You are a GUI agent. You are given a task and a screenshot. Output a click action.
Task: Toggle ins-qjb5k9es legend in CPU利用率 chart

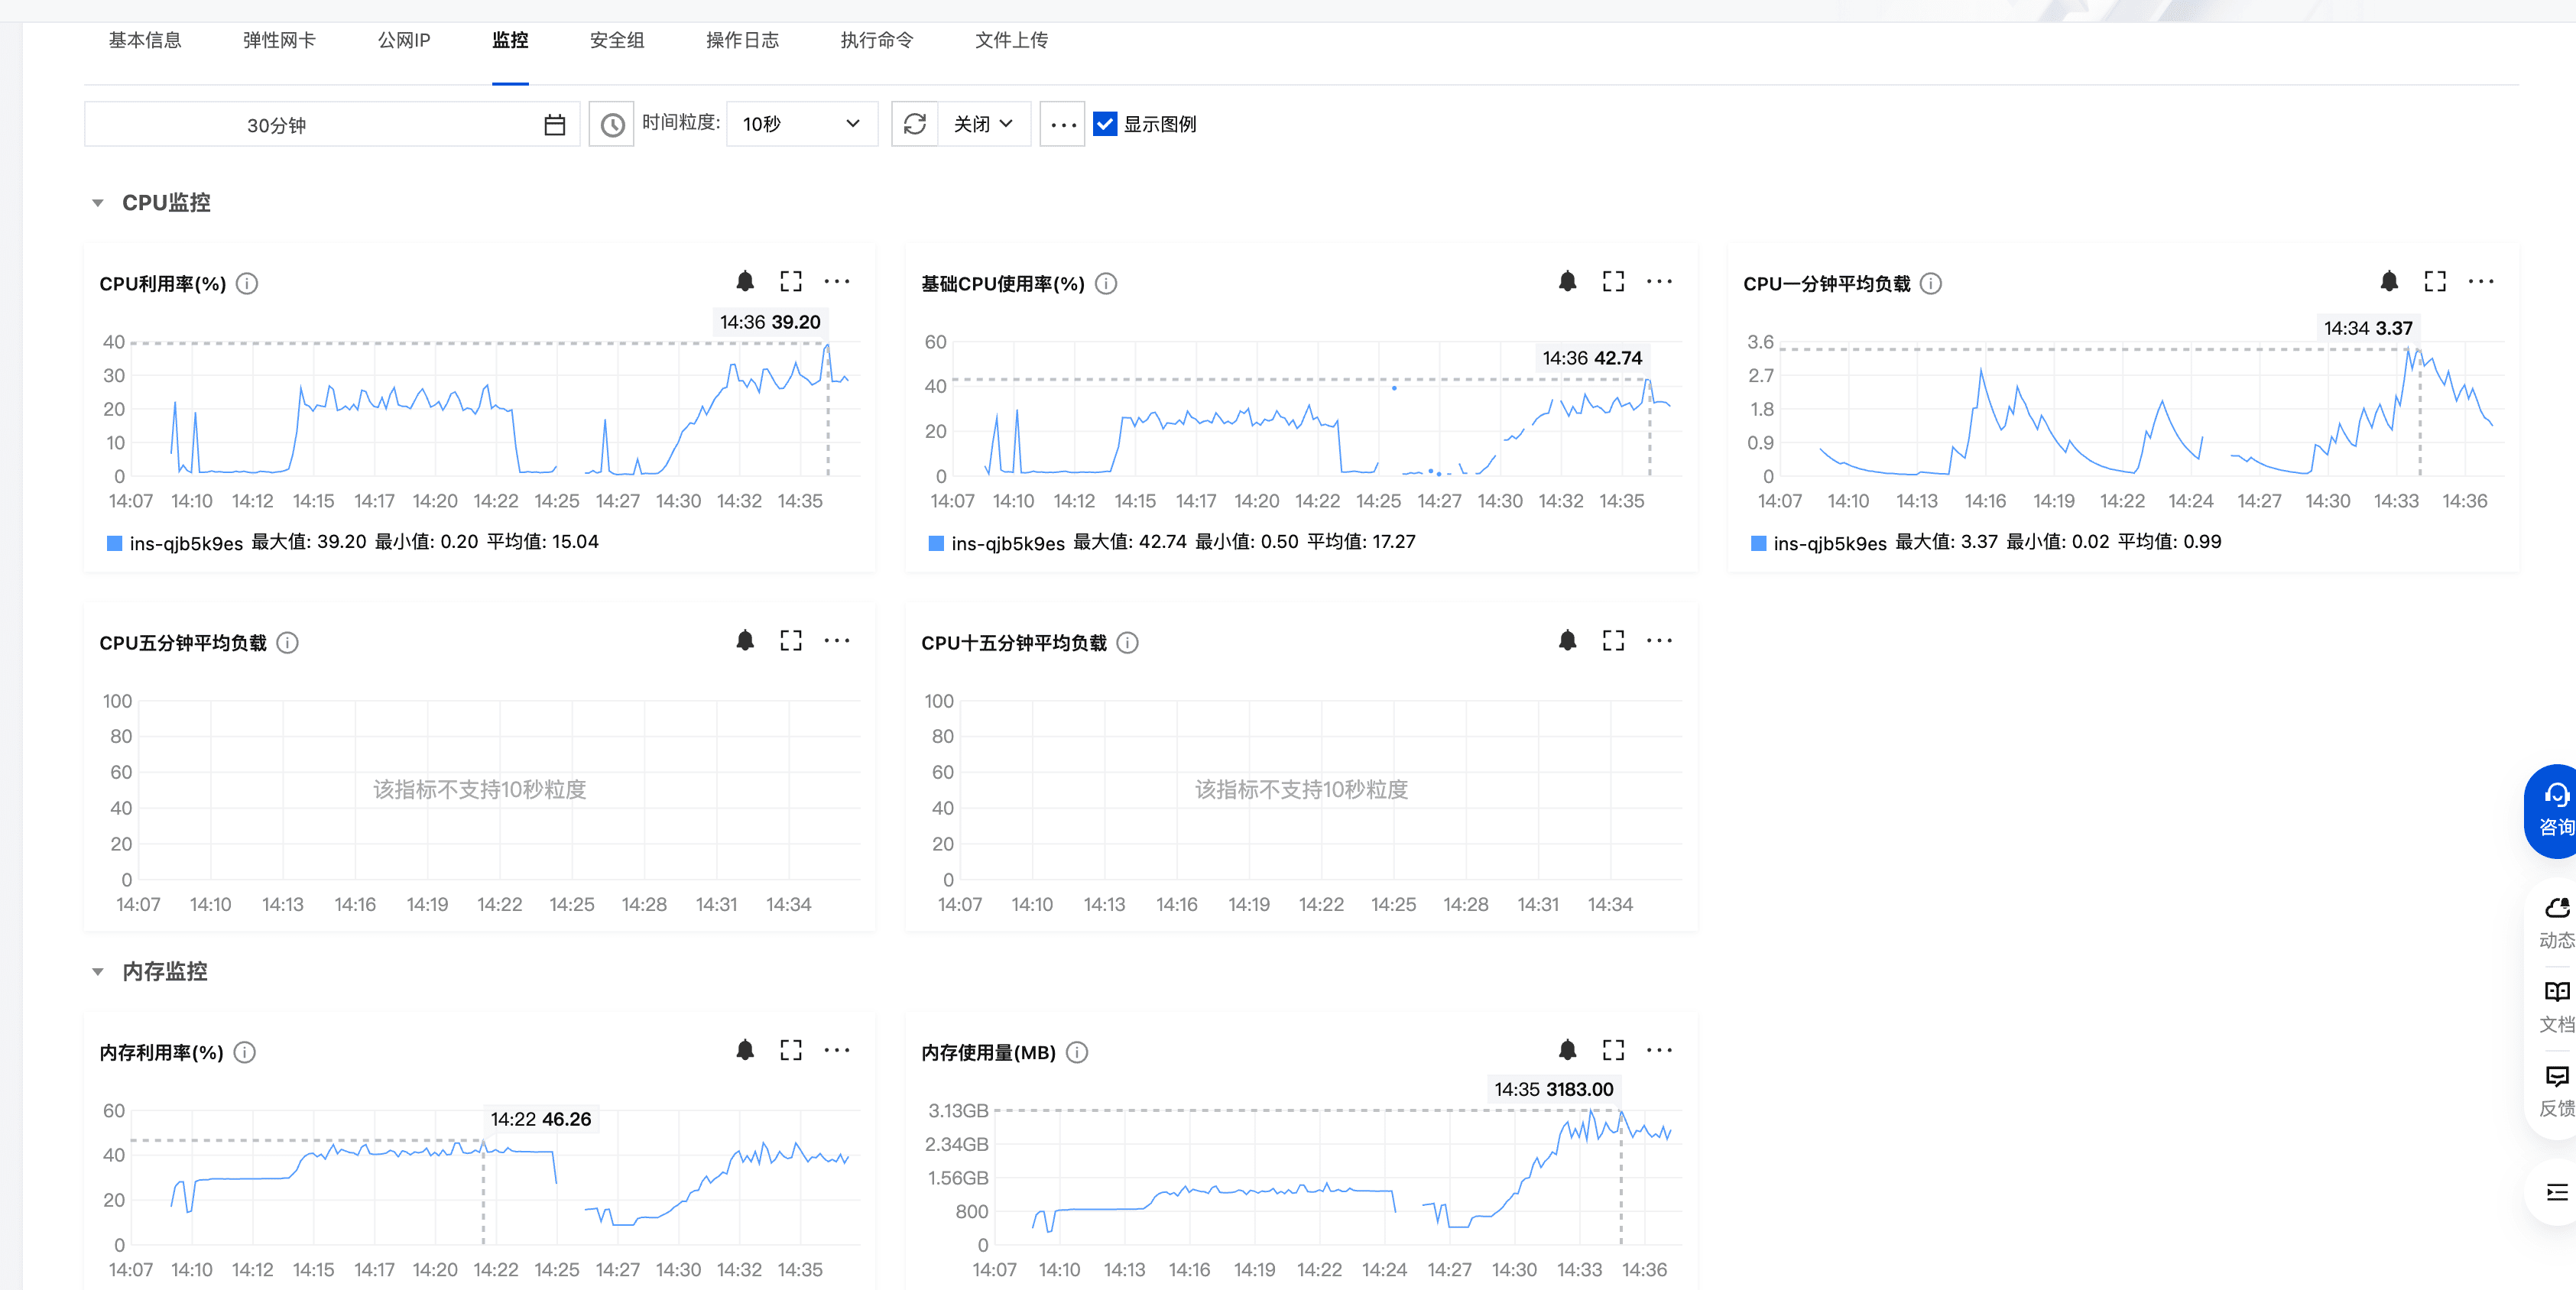pos(186,543)
